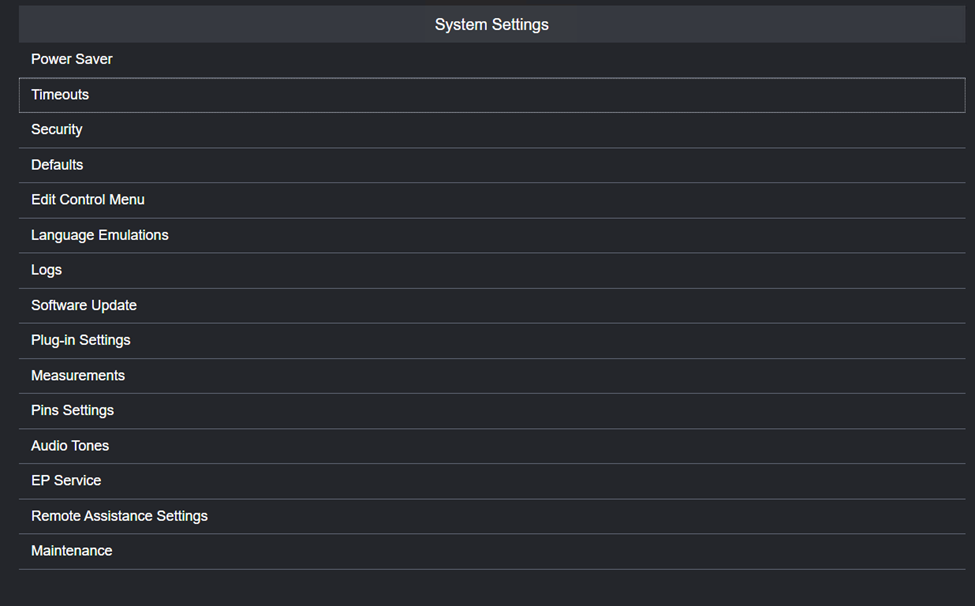Image resolution: width=975 pixels, height=606 pixels.
Task: View the Logs section
Action: (x=47, y=270)
